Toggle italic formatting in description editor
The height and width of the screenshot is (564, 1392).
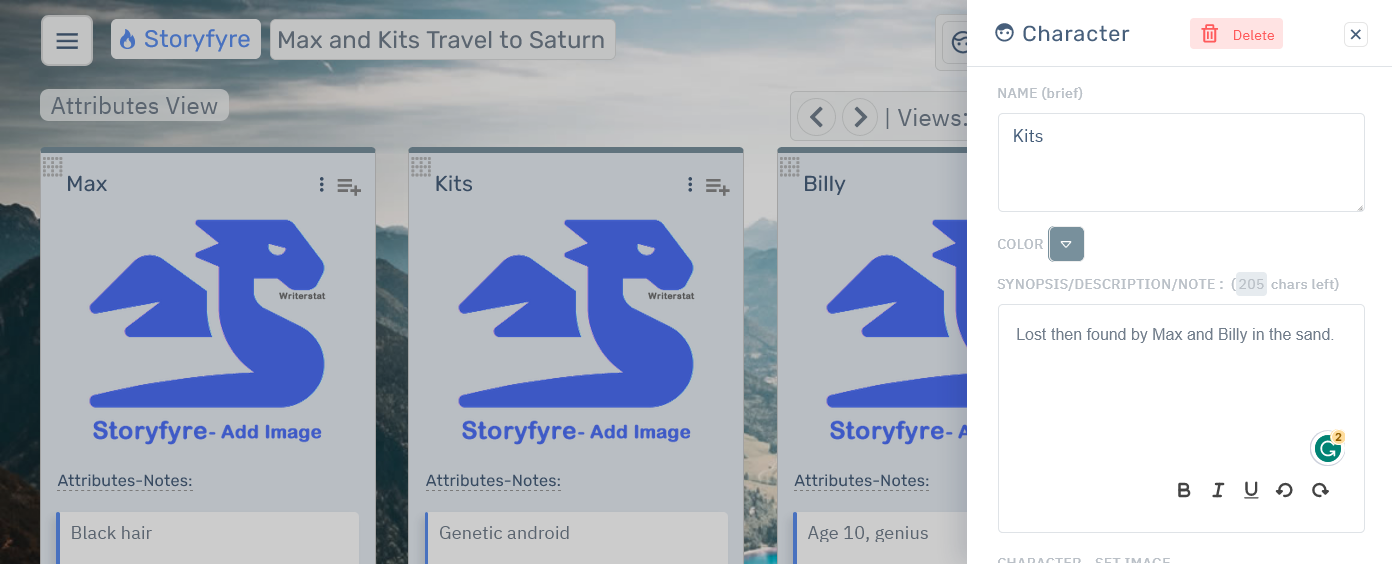(x=1218, y=490)
